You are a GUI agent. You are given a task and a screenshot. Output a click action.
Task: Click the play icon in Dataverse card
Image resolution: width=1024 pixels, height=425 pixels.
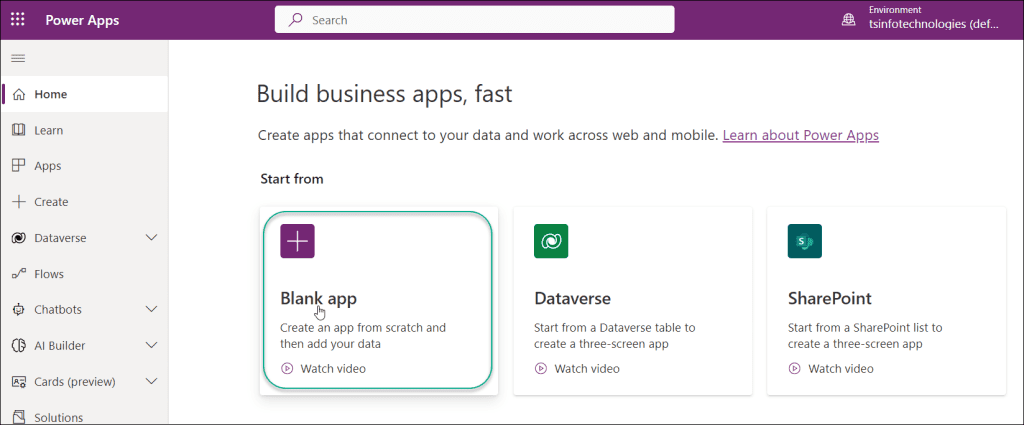[x=541, y=369]
